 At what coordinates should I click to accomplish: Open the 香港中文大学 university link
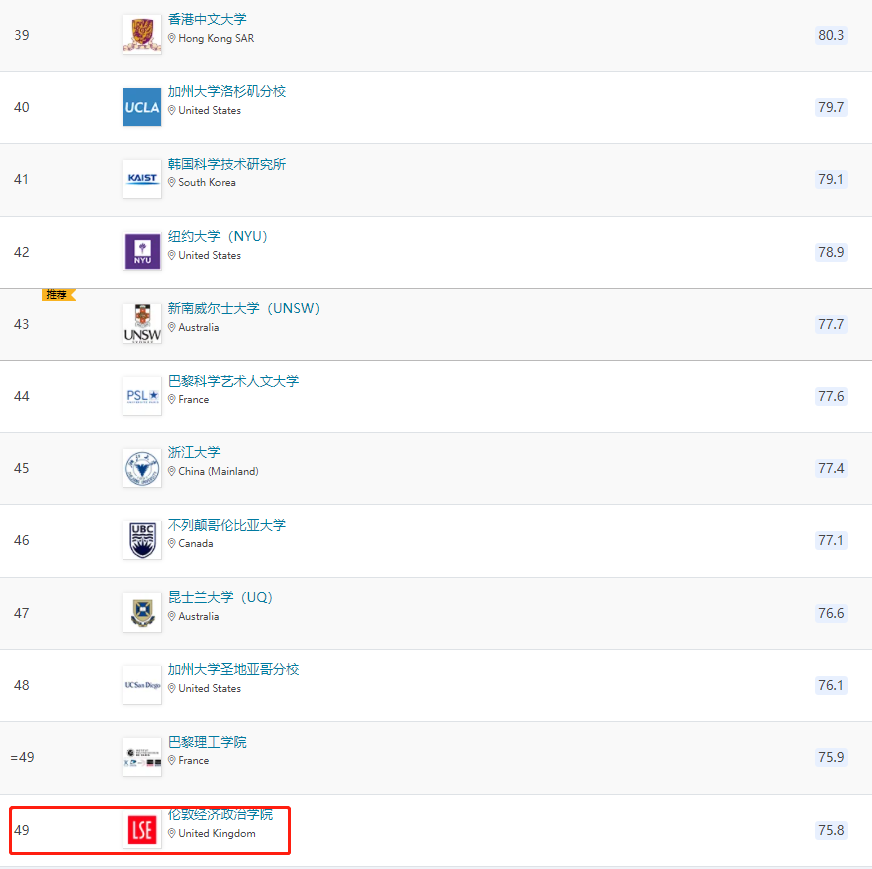[207, 19]
